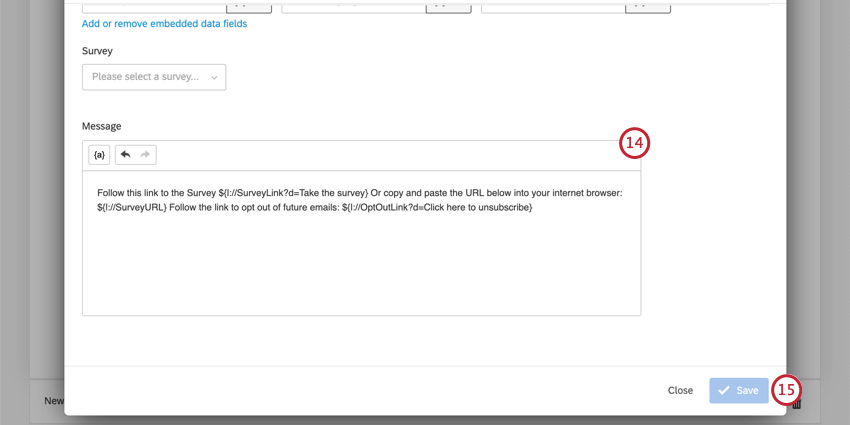The image size is (850, 425).
Task: Click the trash icon behind the dialog
Action: click(797, 404)
